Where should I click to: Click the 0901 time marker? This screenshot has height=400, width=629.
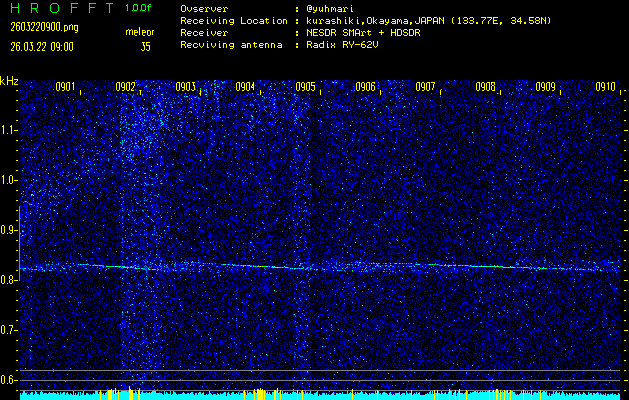pyautogui.click(x=65, y=87)
